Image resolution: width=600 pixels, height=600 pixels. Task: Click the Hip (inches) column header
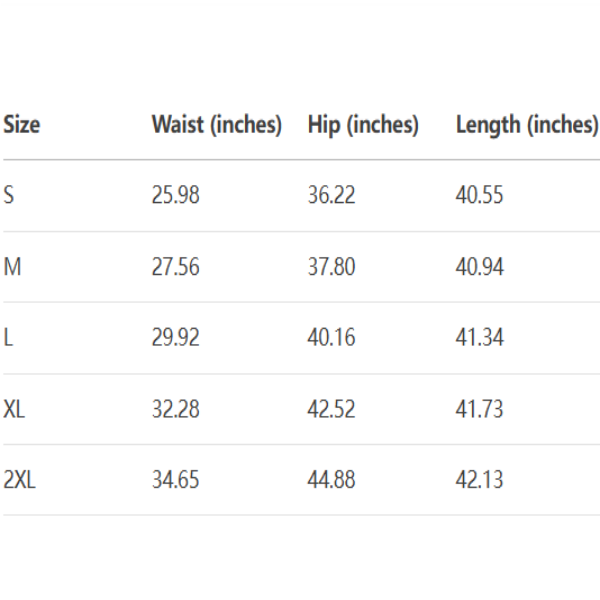pos(363,125)
